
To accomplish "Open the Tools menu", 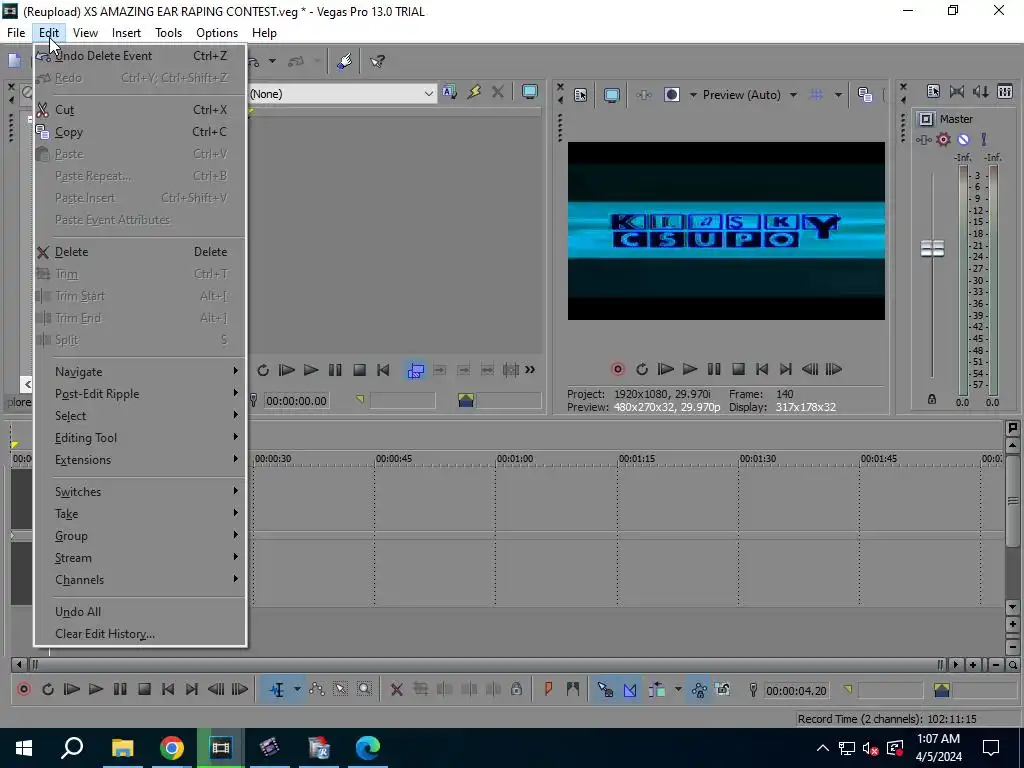I will (x=168, y=33).
